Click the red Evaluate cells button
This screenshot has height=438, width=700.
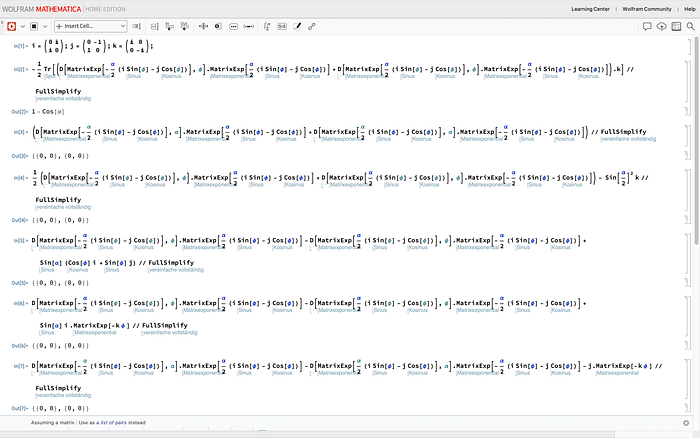tap(12, 26)
